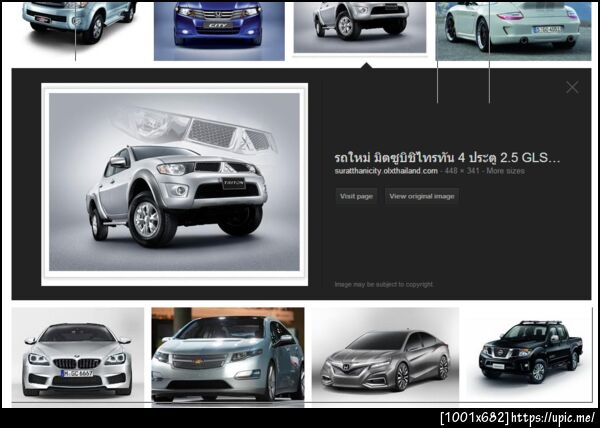Viewport: 600px width, 428px height.
Task: Select the small silver Triton thumbnail
Action: click(360, 27)
